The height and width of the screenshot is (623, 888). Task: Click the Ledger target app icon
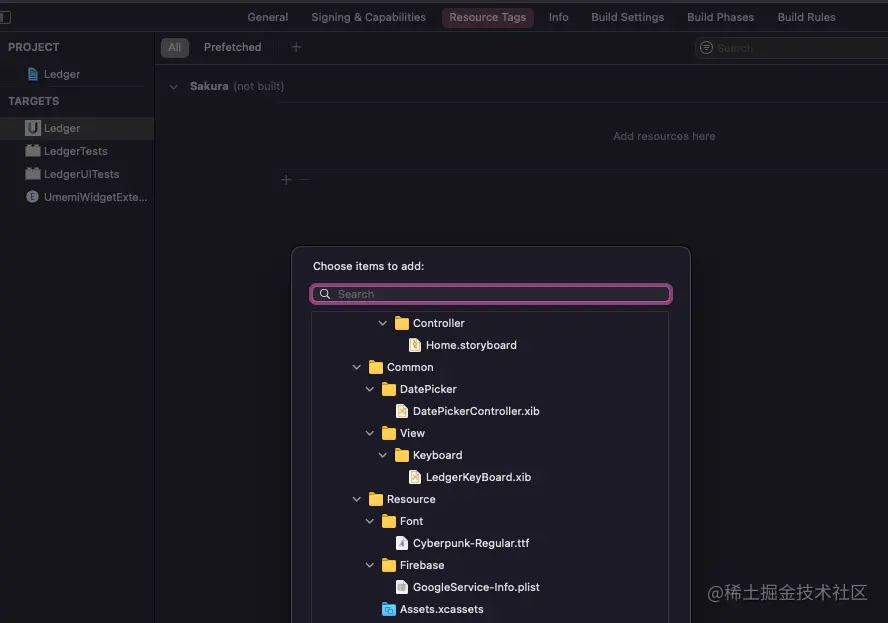[x=33, y=128]
